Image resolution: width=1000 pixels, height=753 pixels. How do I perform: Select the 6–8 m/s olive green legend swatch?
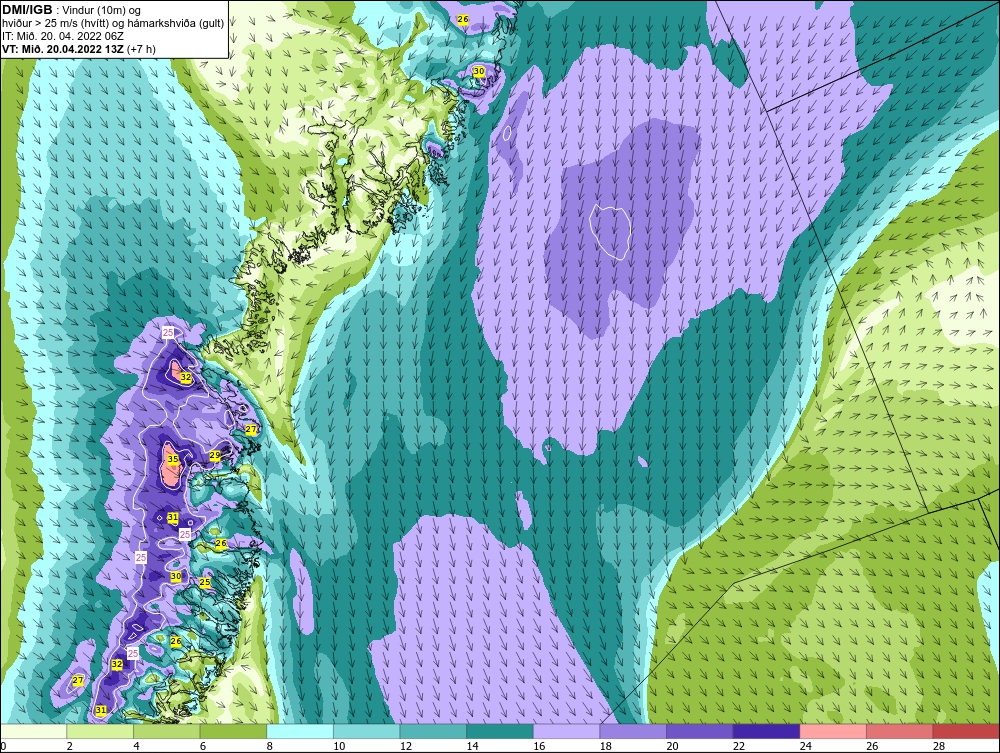click(x=233, y=731)
